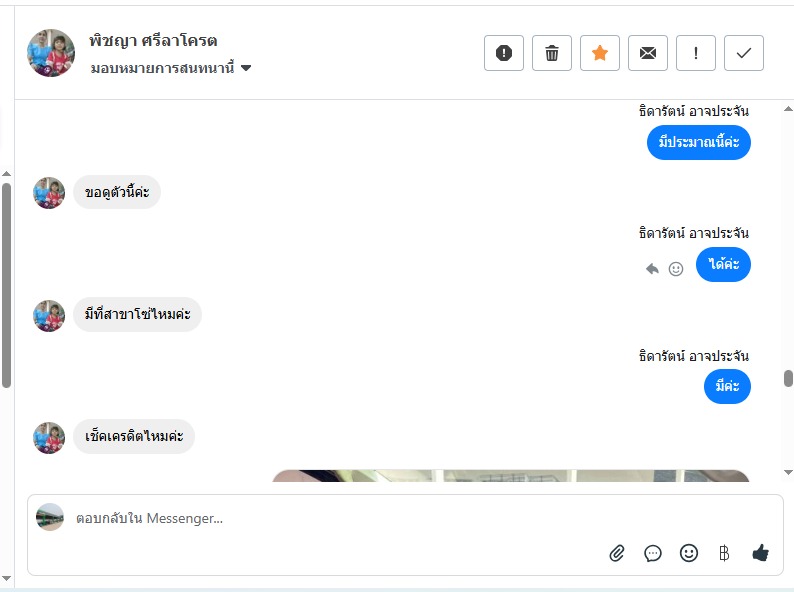Attach a file using the paperclip icon
Screen dimensions: 794x592
[x=617, y=553]
